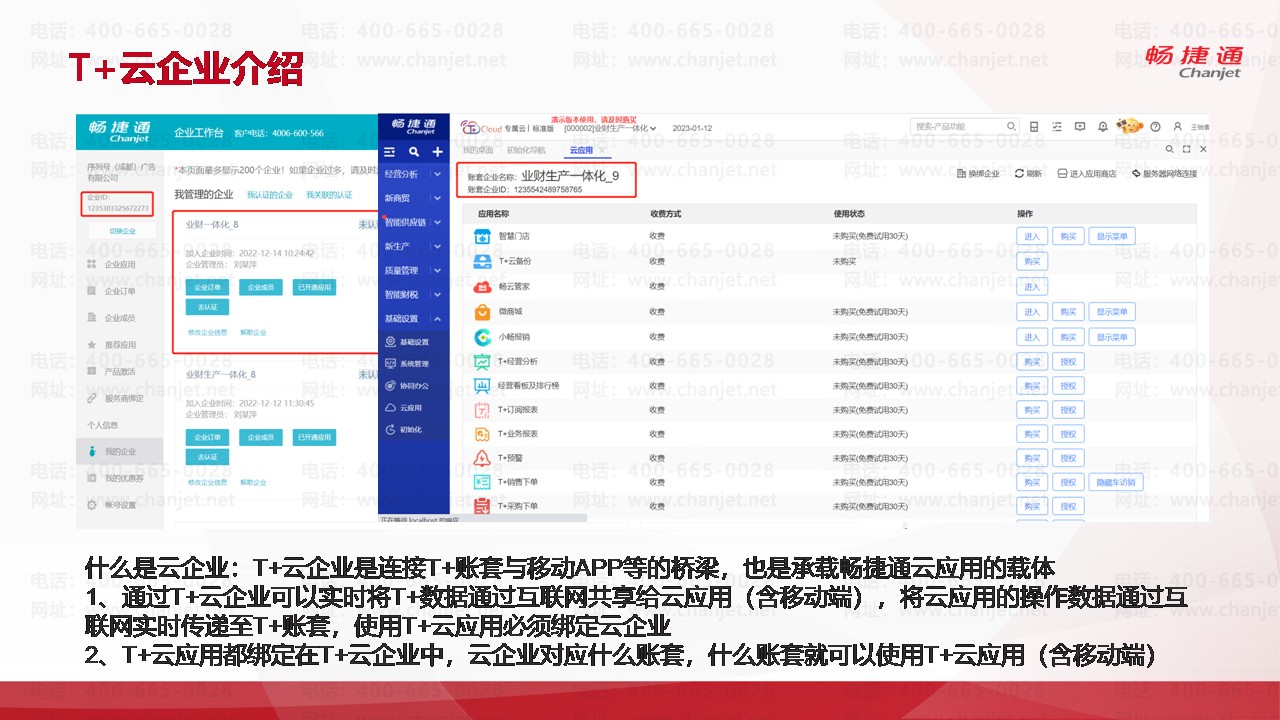
Task: Switch to the 初始化导航 tab
Action: (x=526, y=150)
